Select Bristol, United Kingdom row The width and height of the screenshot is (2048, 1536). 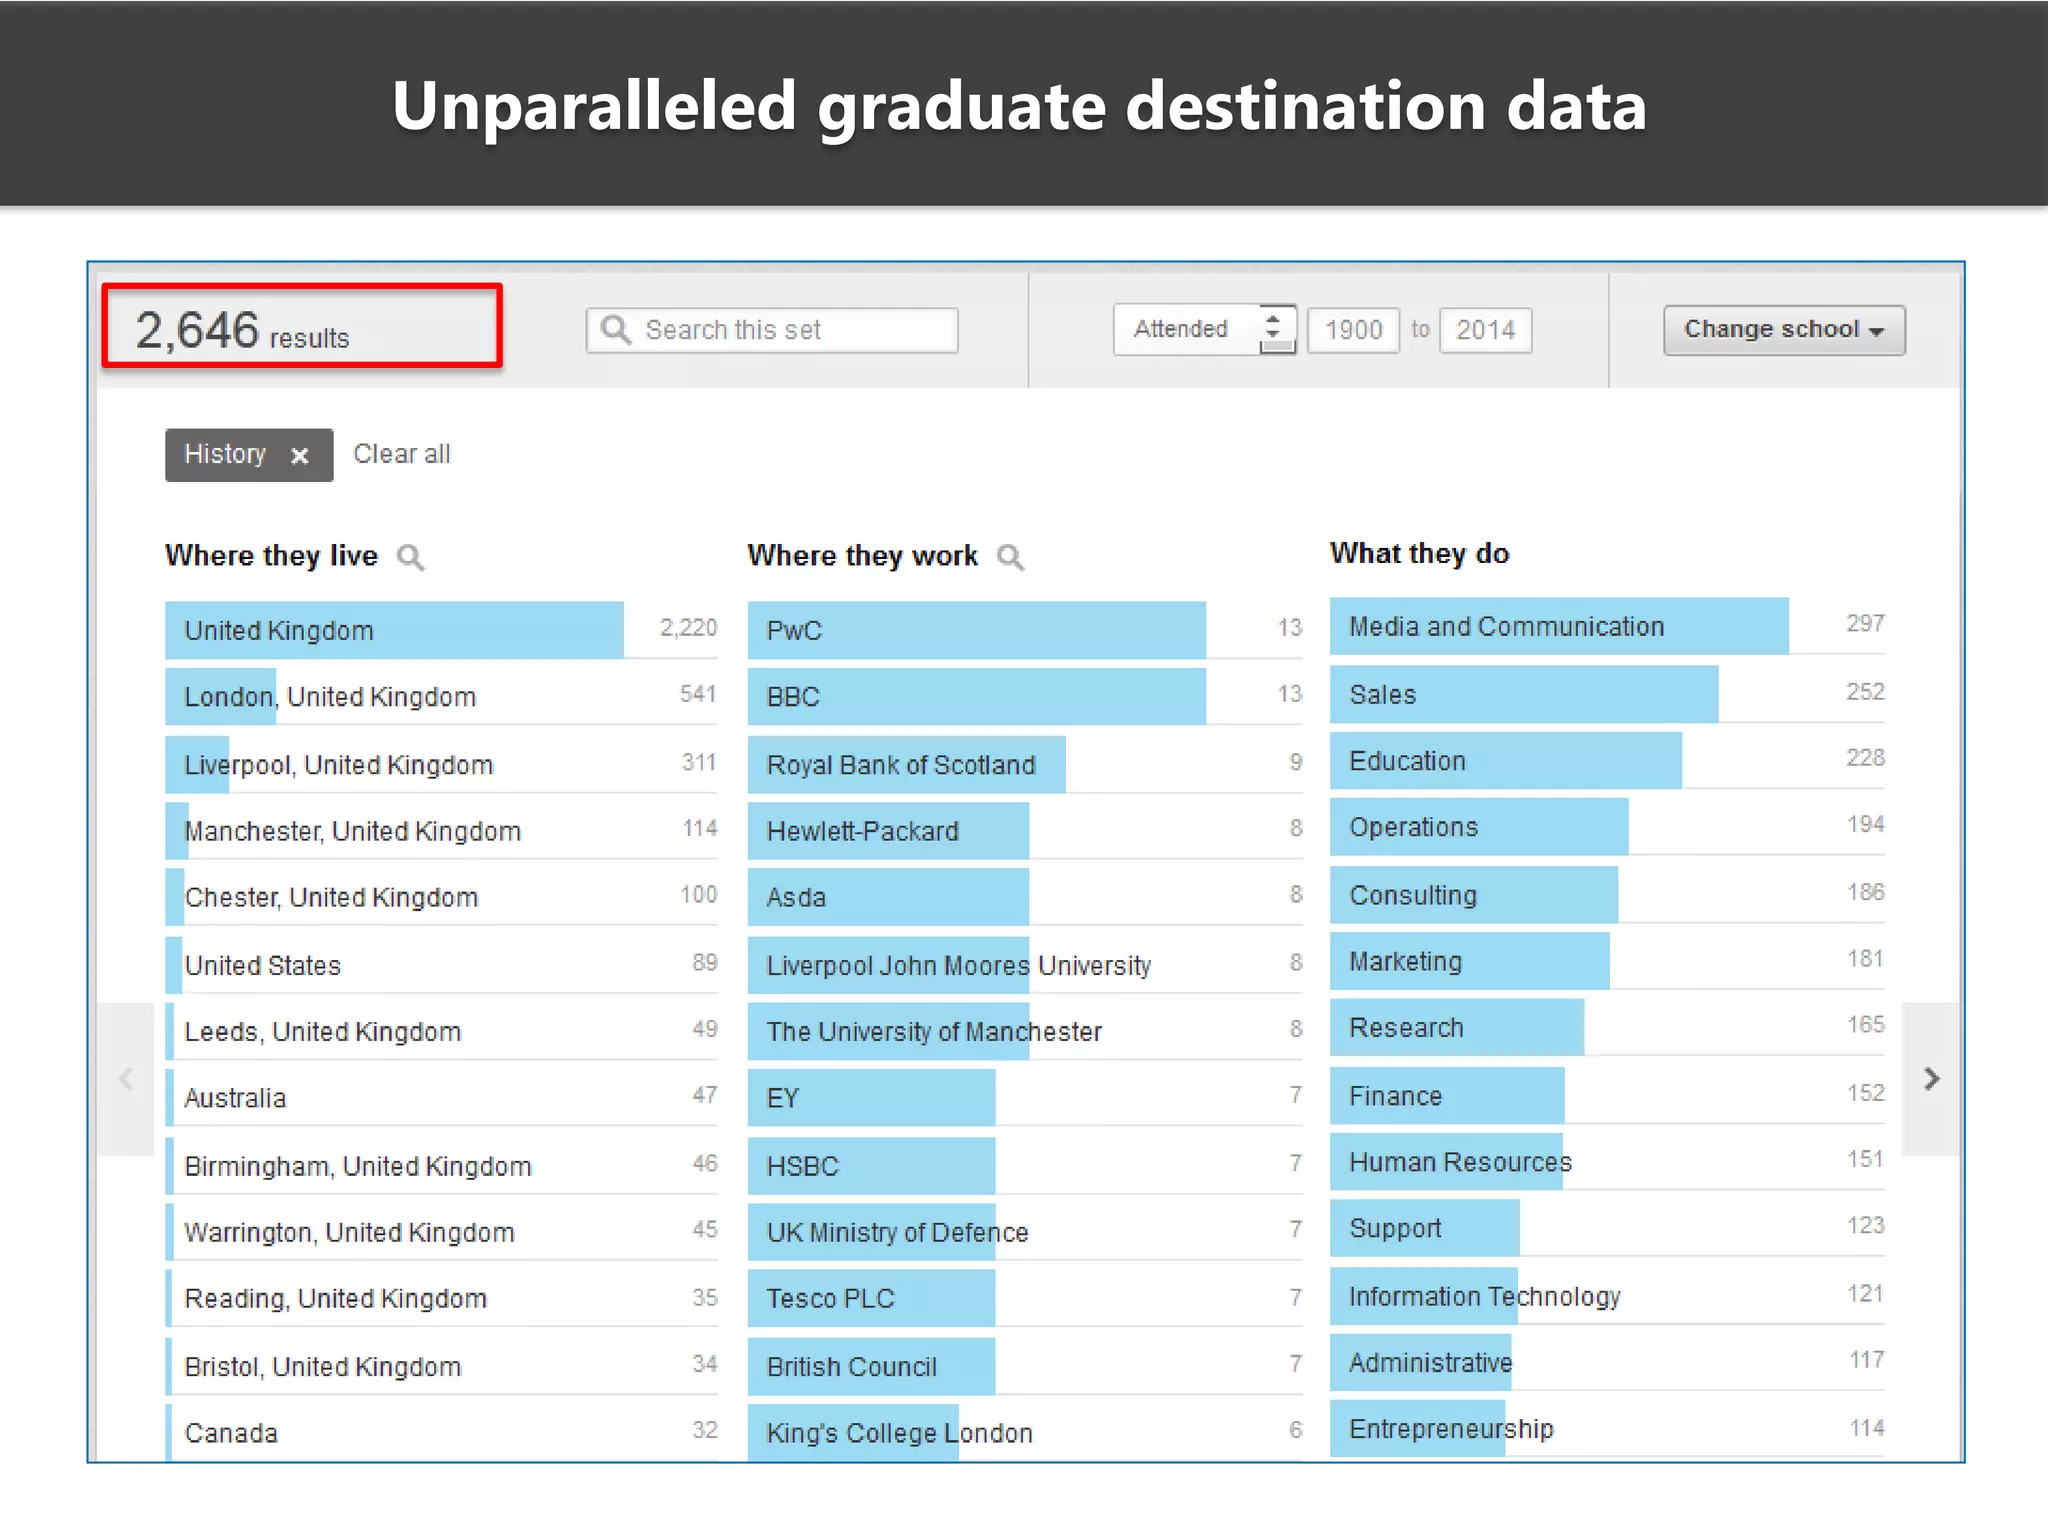[x=441, y=1366]
